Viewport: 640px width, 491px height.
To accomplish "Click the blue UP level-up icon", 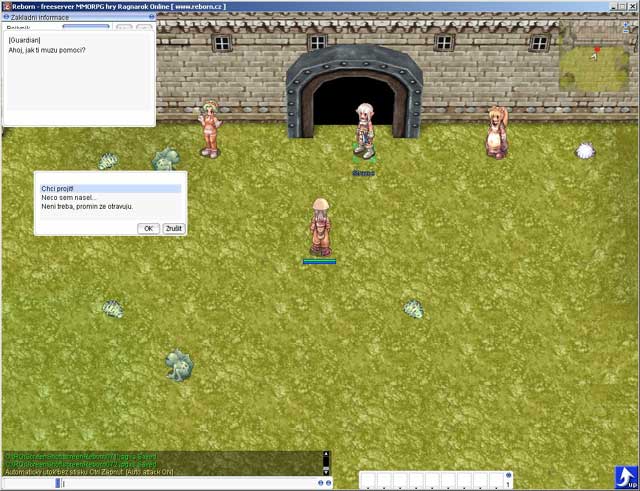I will 625,477.
